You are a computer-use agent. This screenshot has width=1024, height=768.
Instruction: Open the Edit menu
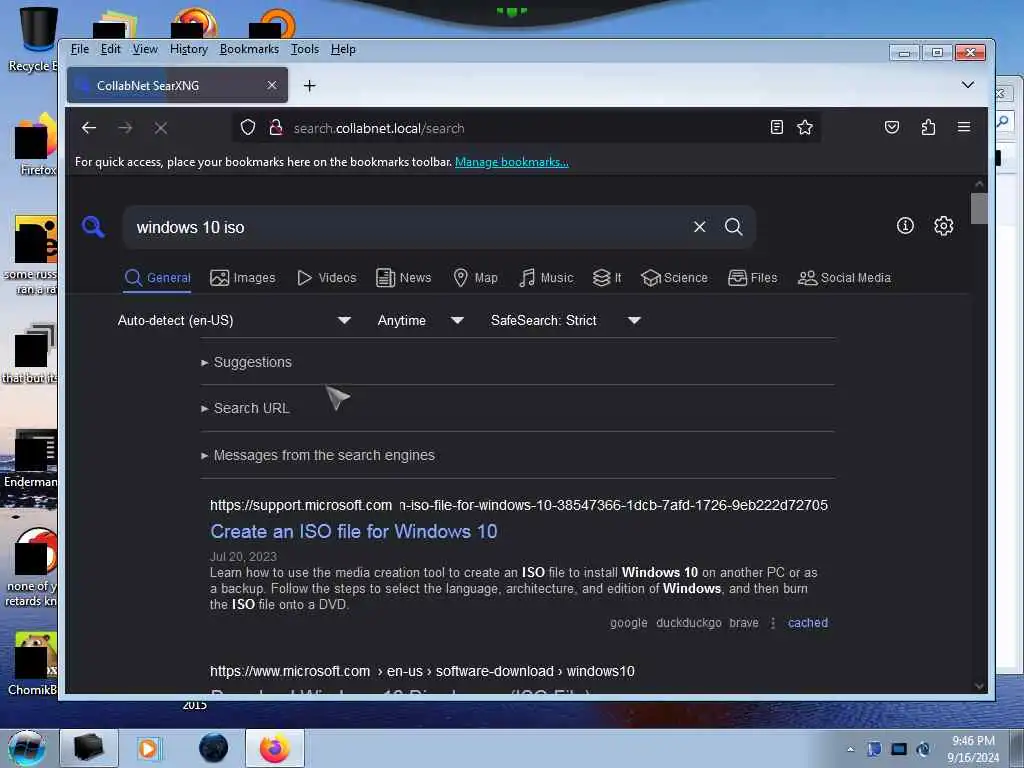pyautogui.click(x=110, y=49)
